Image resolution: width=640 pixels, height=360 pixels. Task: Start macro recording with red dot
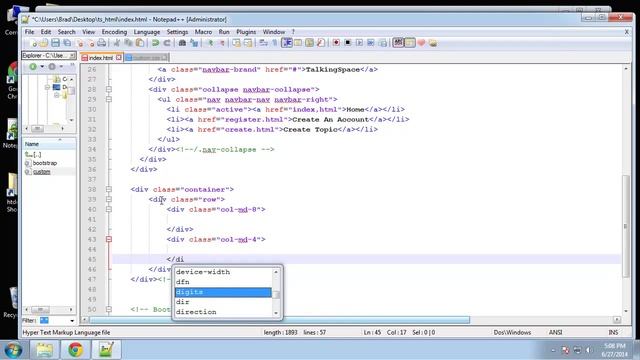click(x=336, y=43)
